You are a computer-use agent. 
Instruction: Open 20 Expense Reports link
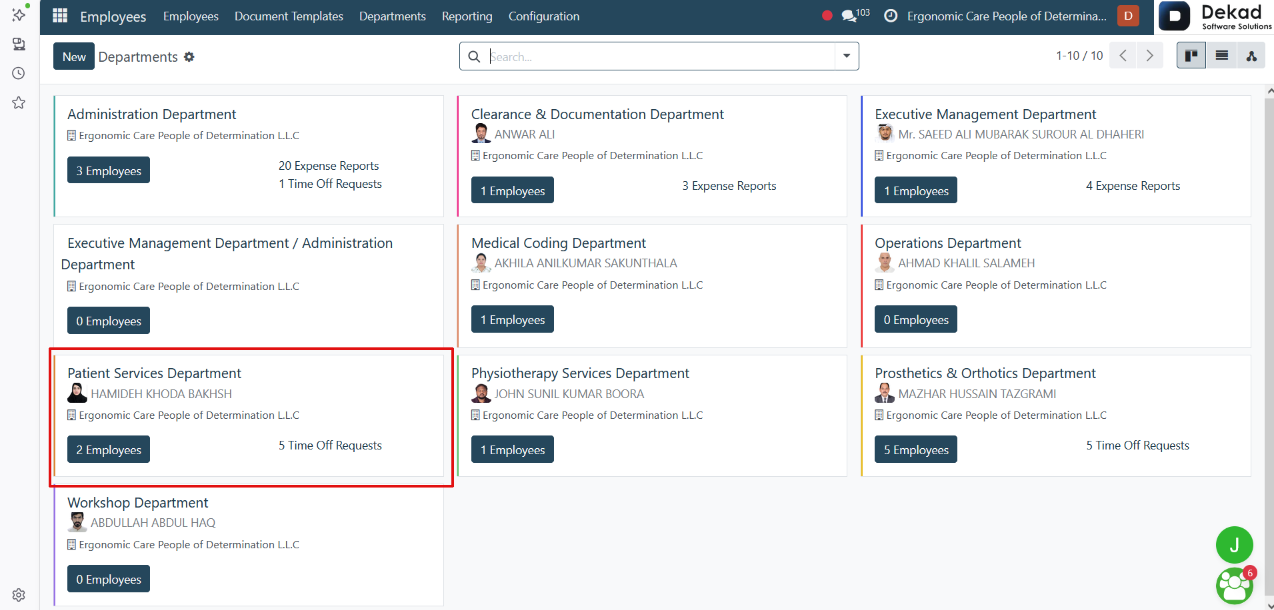pyautogui.click(x=329, y=166)
